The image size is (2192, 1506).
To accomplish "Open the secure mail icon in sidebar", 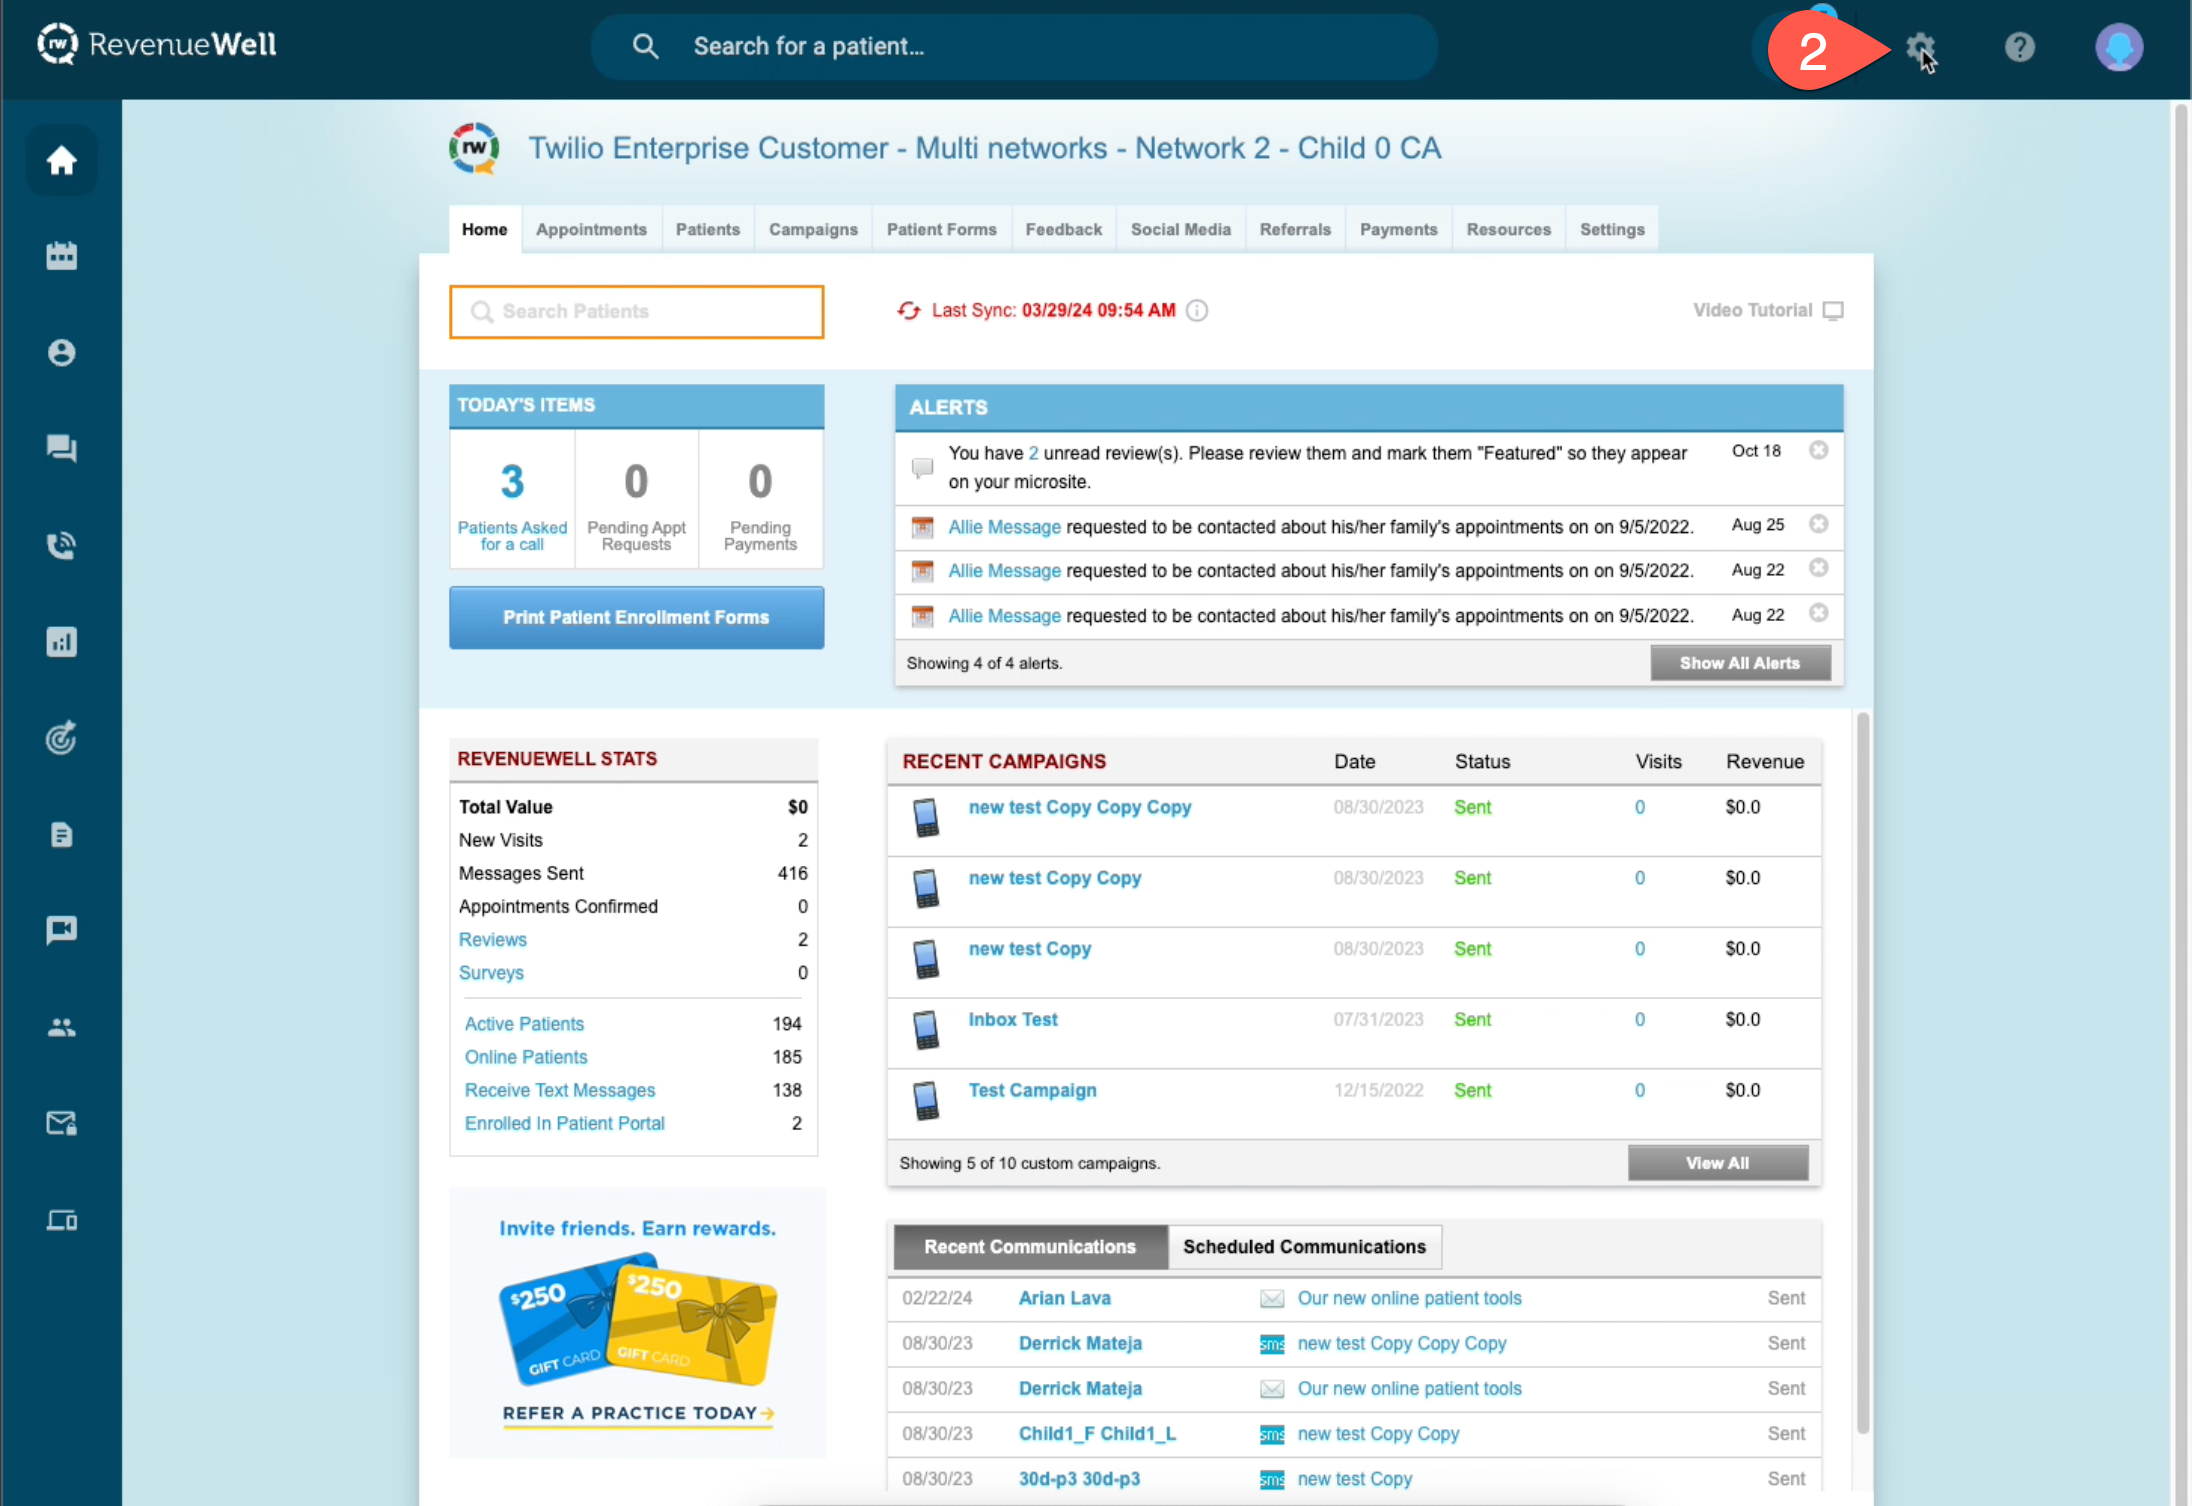I will (x=62, y=1123).
